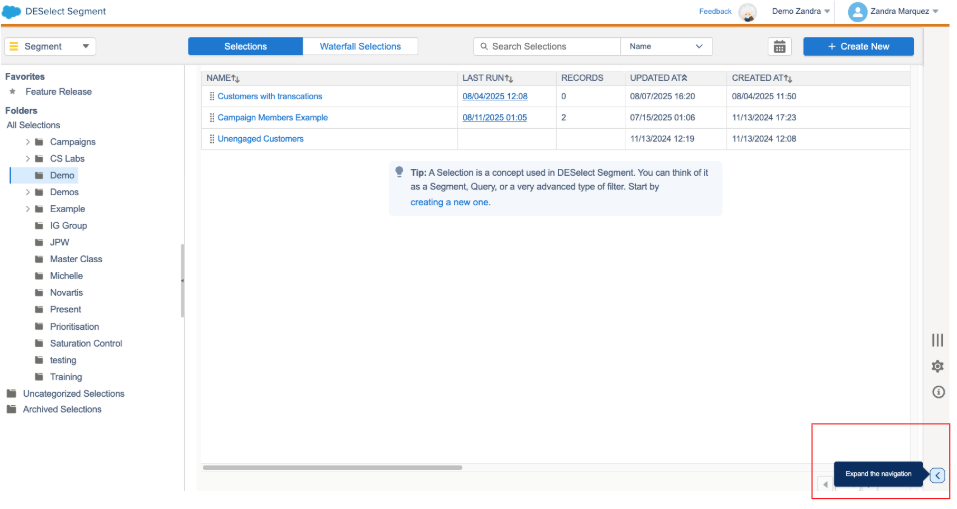The height and width of the screenshot is (509, 957).
Task: Open last run 08/04/2025 12:08 link
Action: coord(495,96)
